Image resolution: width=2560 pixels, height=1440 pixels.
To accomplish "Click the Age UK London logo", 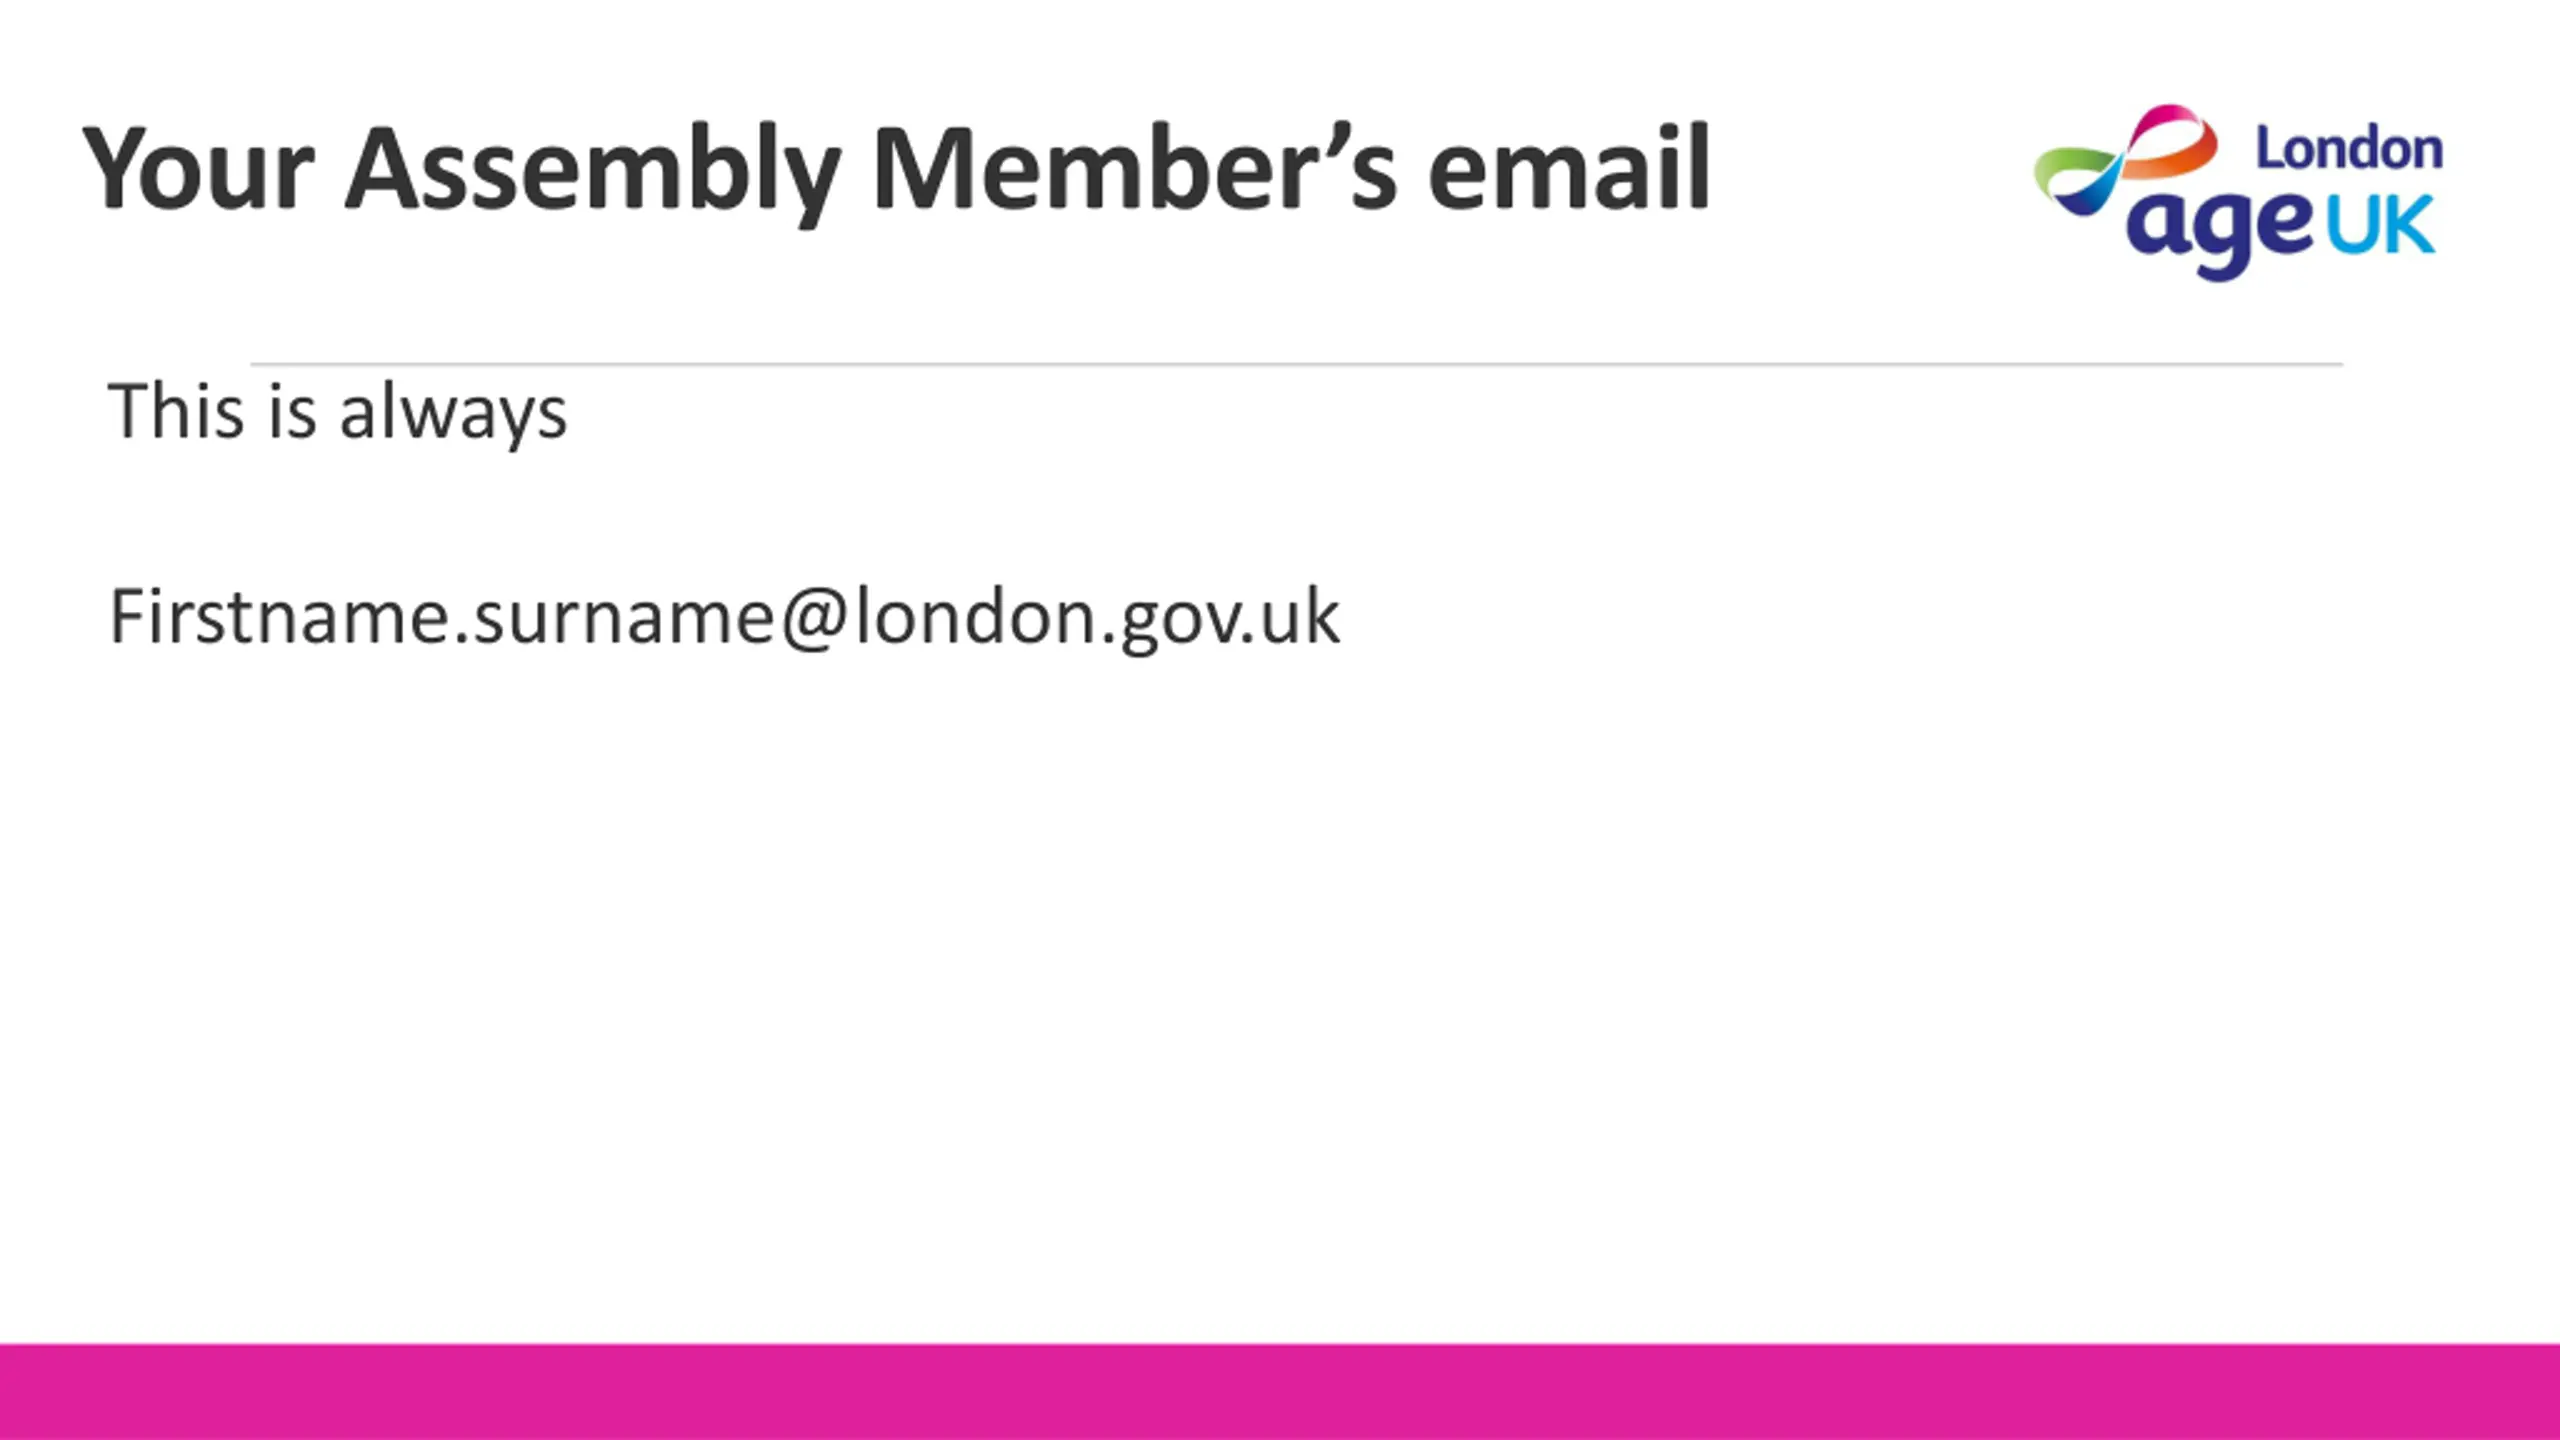I will tap(2238, 192).
